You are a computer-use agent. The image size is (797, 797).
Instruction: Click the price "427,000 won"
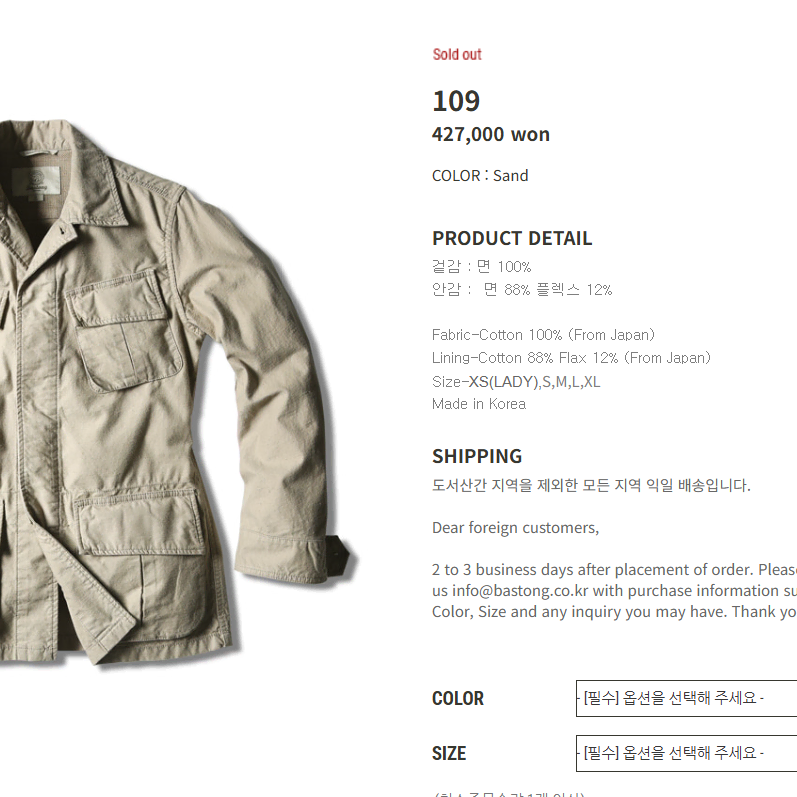point(491,134)
